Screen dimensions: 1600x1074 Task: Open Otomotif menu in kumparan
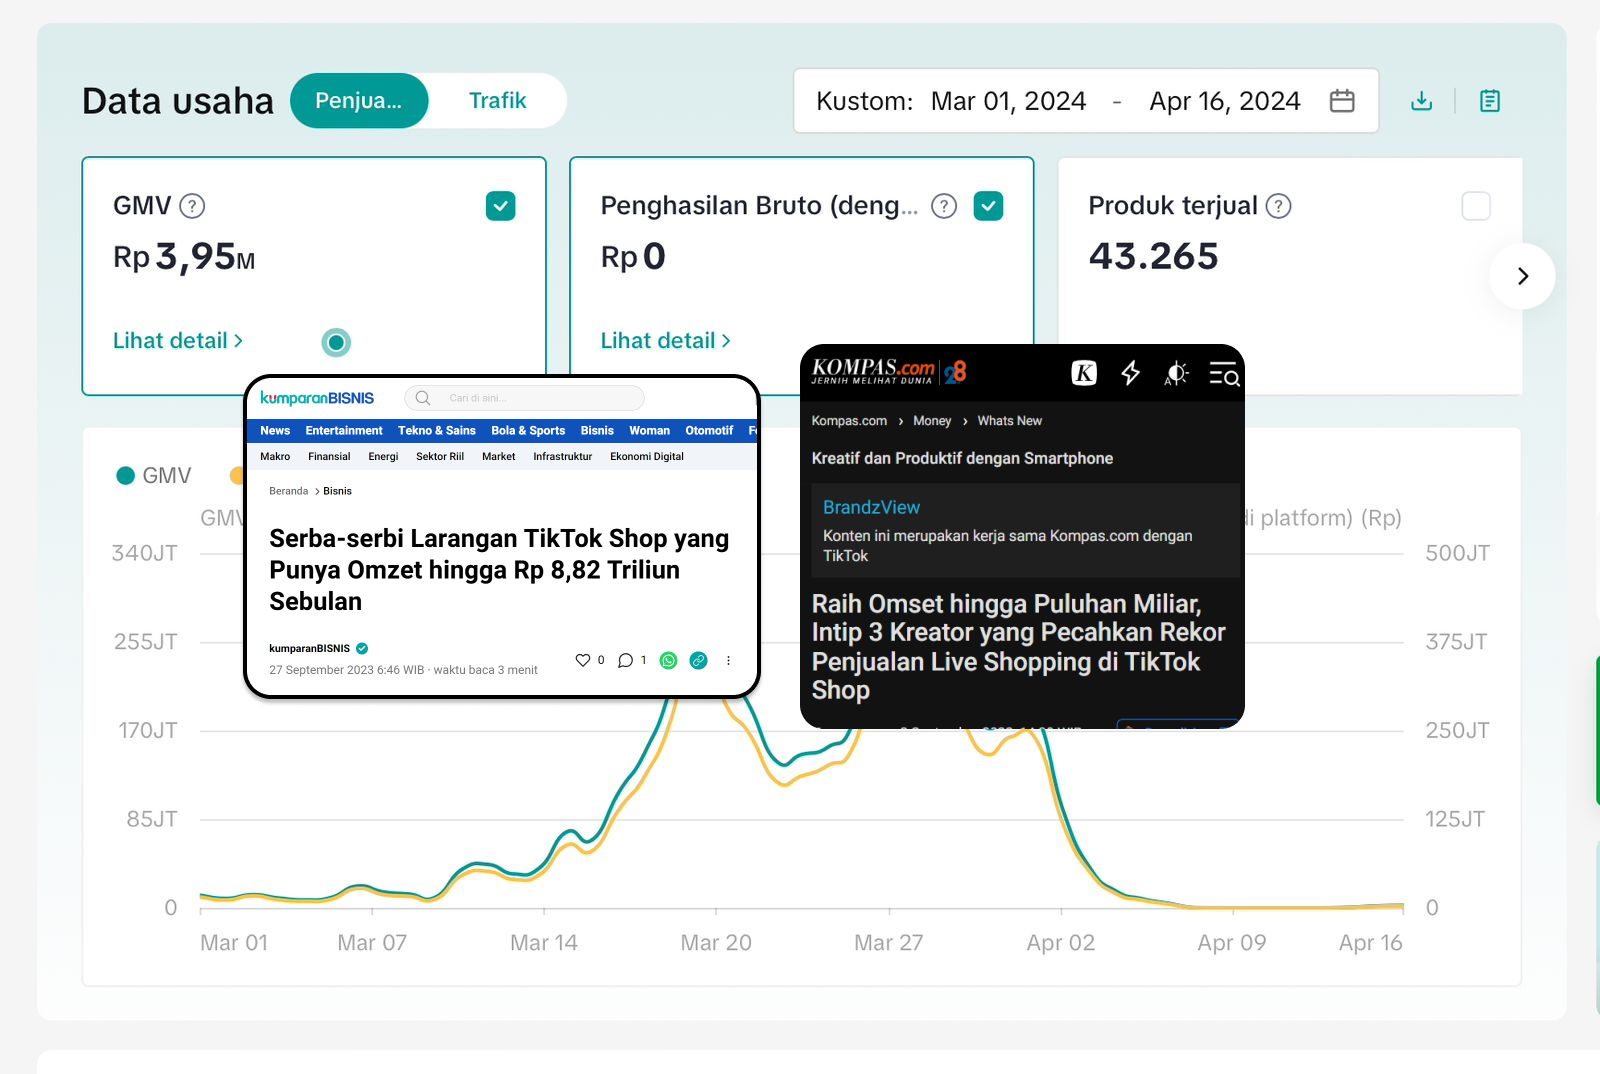pyautogui.click(x=709, y=431)
